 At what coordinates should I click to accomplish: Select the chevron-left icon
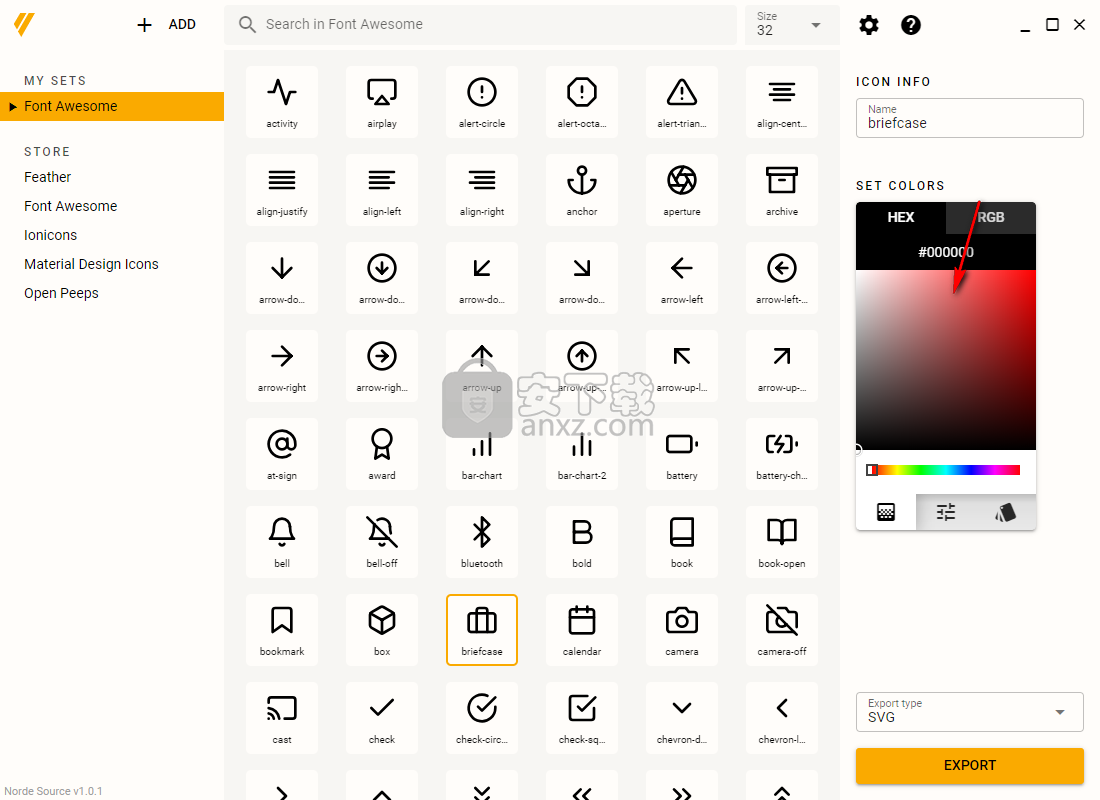click(x=782, y=717)
